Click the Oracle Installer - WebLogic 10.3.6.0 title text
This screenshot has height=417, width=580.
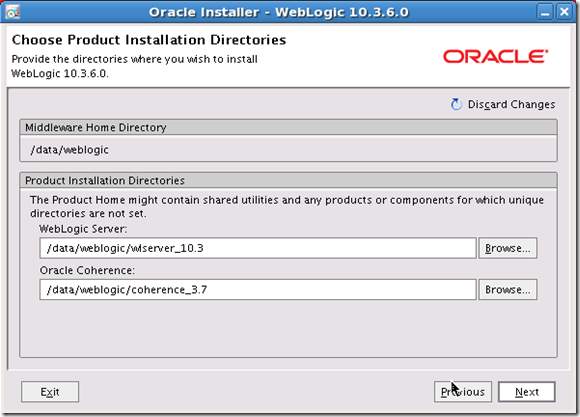tap(279, 12)
